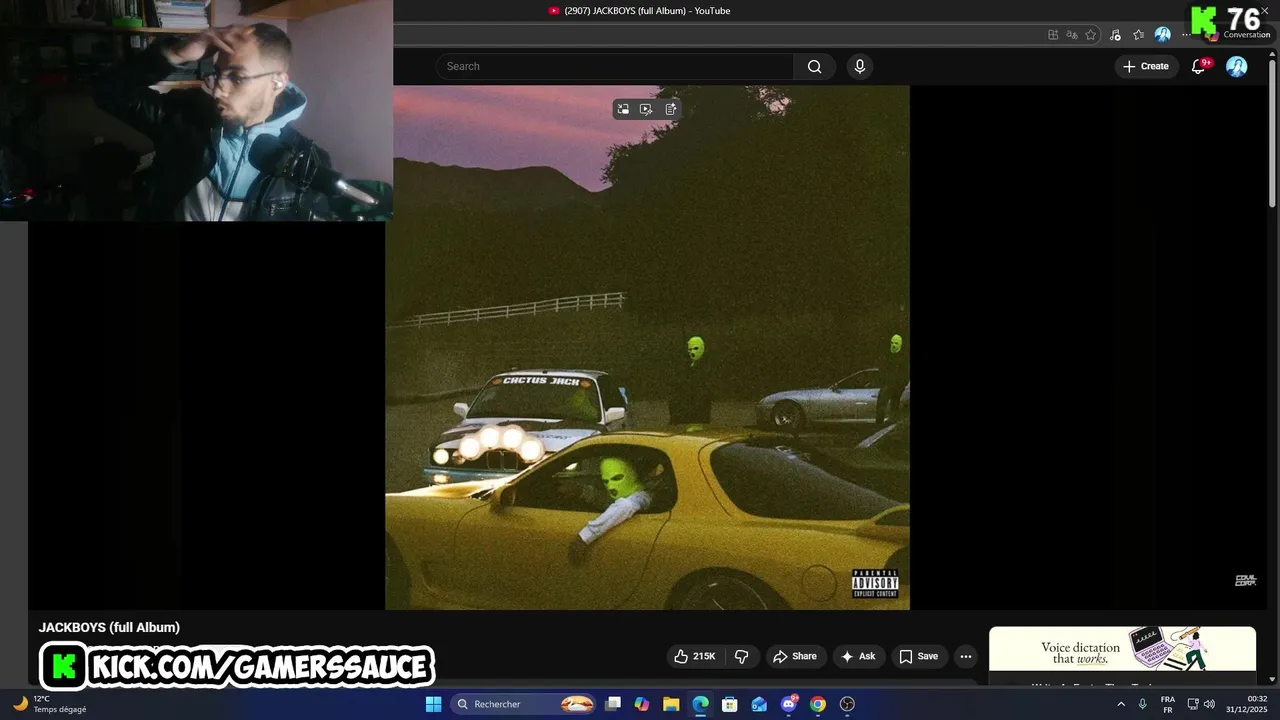This screenshot has width=1280, height=720.
Task: Open the volume speaker tray icon
Action: tap(1209, 704)
